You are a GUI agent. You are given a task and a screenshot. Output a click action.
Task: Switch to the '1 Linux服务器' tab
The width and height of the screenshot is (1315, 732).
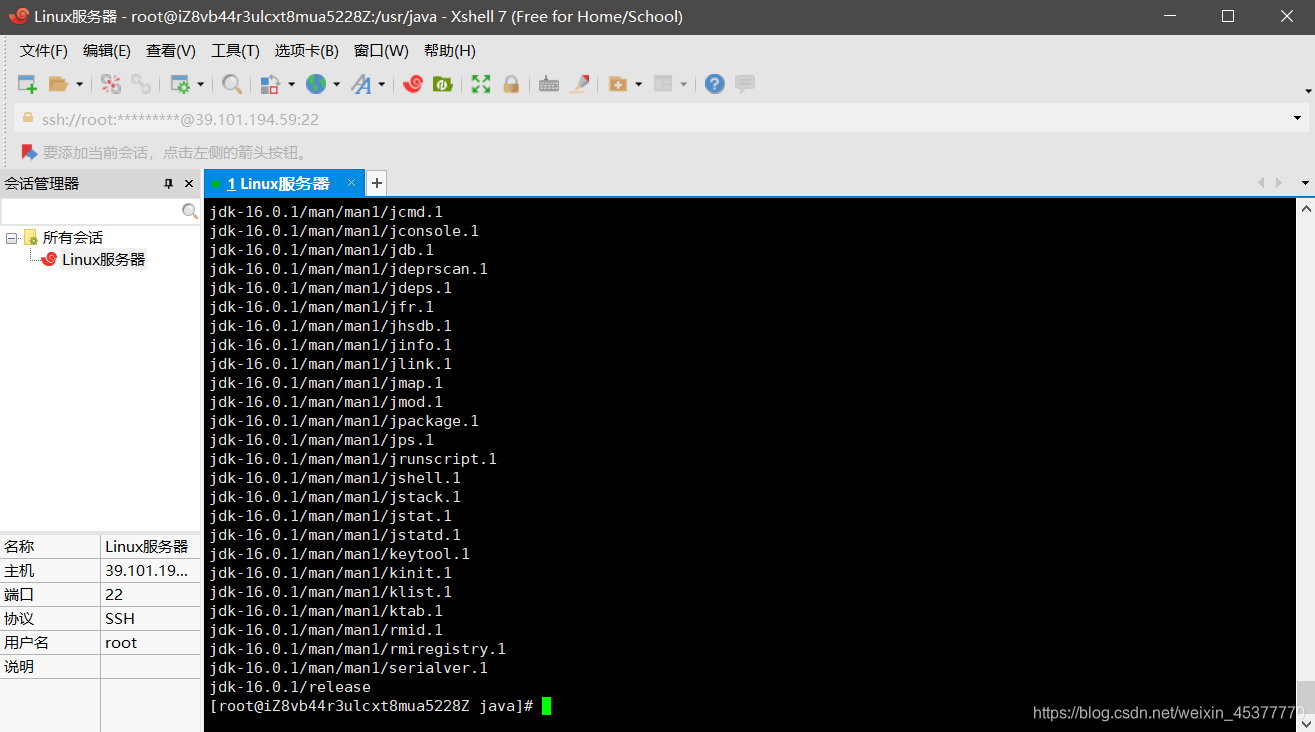point(278,184)
